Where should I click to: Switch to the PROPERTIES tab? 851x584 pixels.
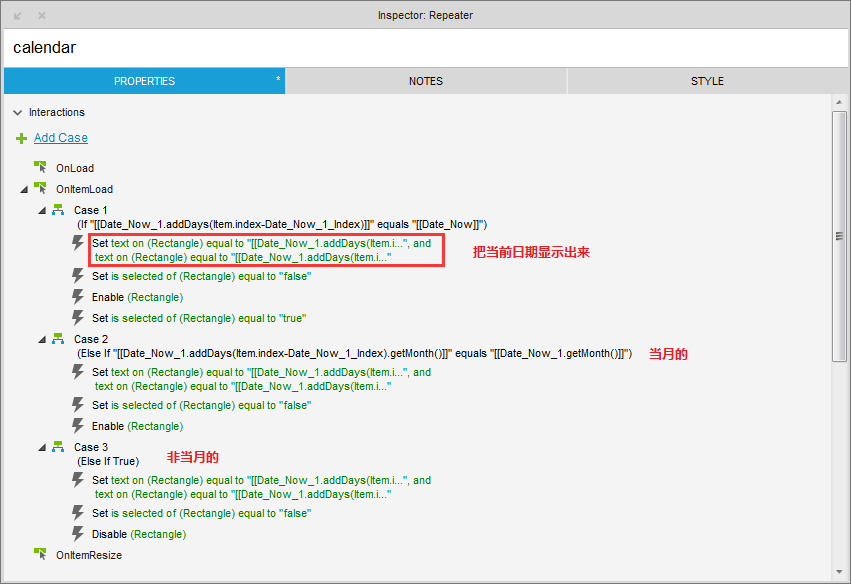click(144, 81)
